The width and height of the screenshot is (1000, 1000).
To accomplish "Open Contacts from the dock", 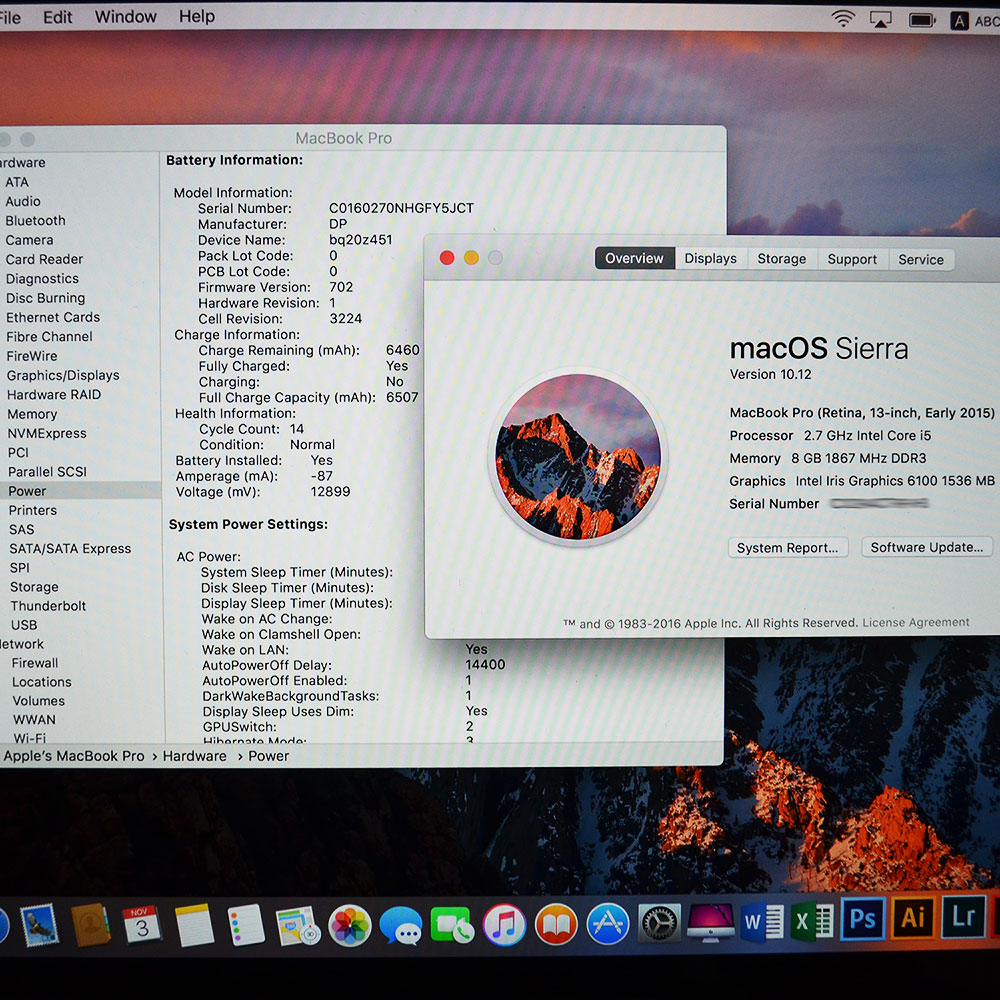I will click(91, 924).
